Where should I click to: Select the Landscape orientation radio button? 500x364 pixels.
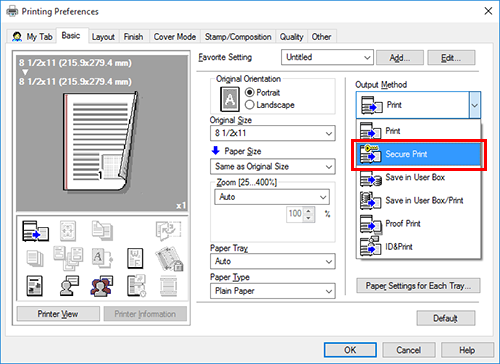(x=249, y=105)
